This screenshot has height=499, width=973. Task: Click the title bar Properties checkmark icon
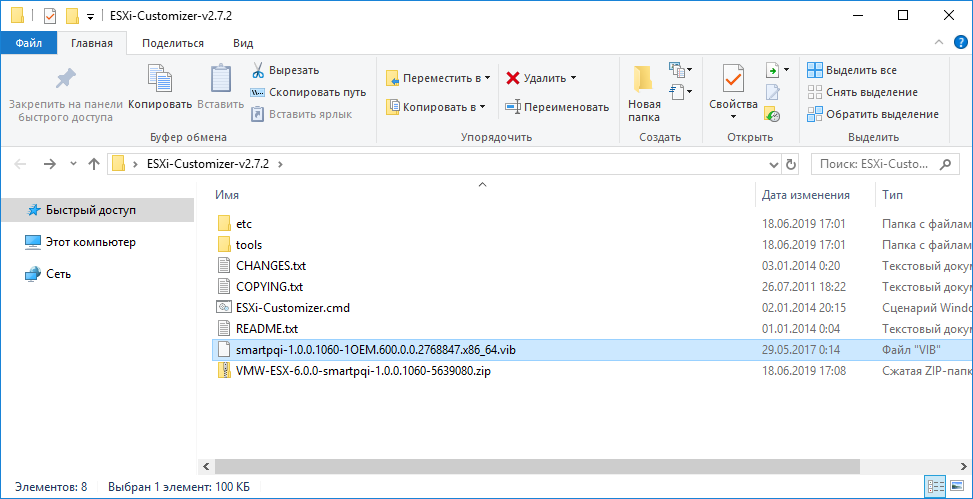(50, 15)
